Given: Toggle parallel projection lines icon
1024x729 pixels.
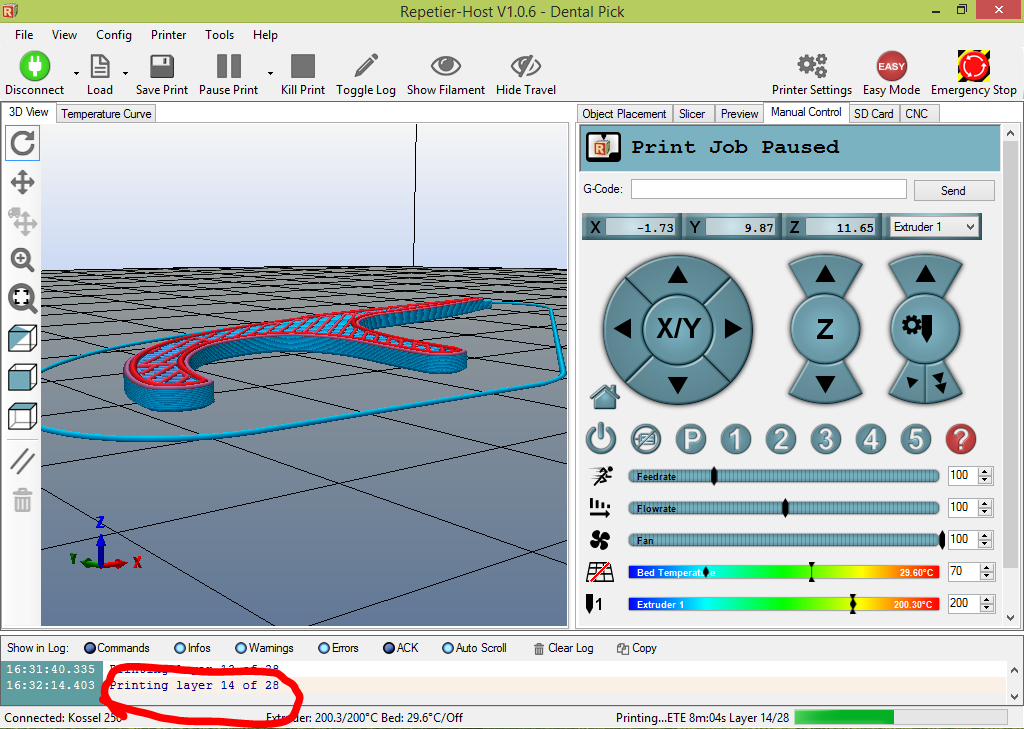Looking at the screenshot, I should click(x=22, y=461).
